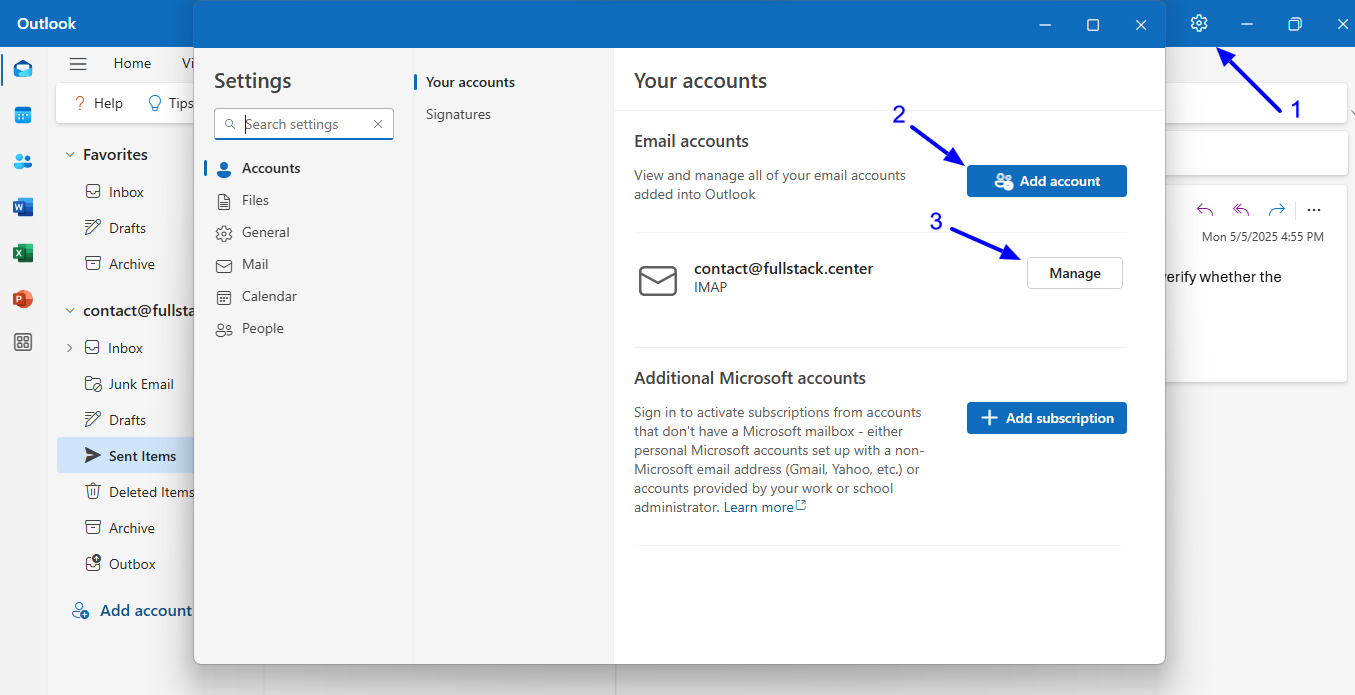Screen dimensions: 1355x695
Task: Open the Help button in ribbon
Action: (x=98, y=103)
